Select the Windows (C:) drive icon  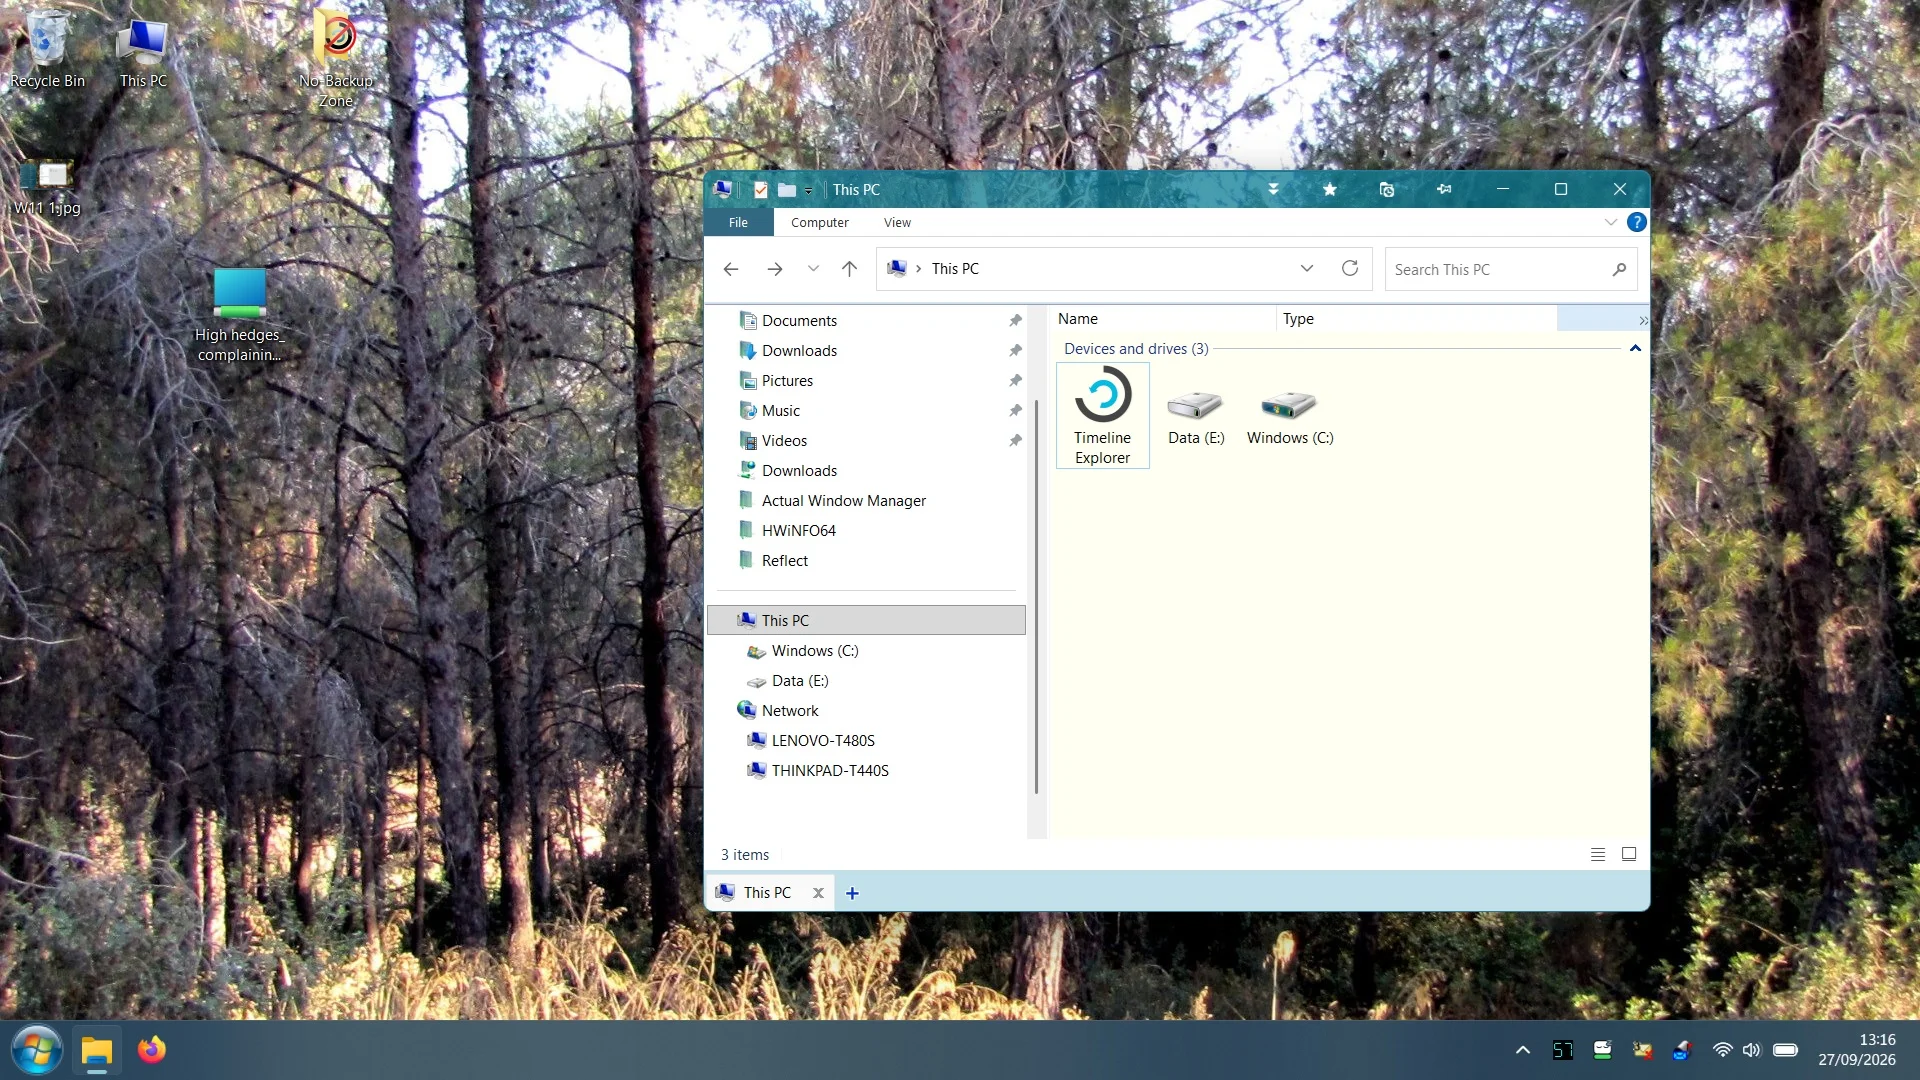tap(1289, 416)
